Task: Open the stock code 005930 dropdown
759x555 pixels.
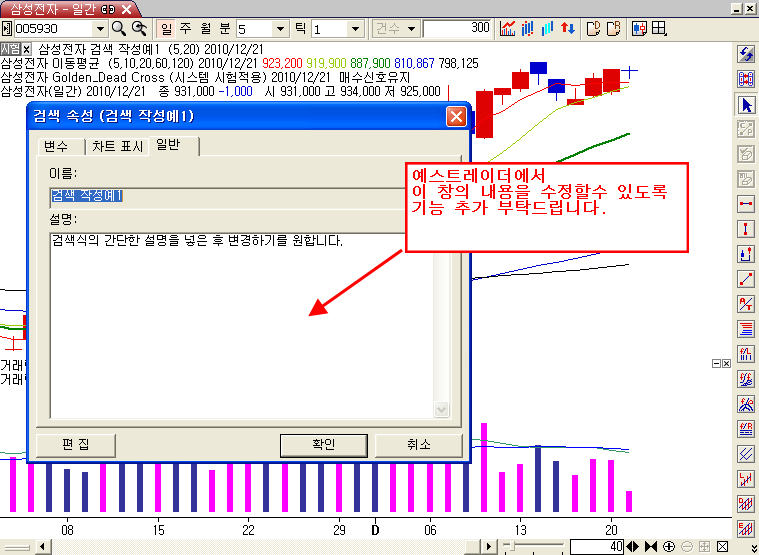Action: pos(100,28)
